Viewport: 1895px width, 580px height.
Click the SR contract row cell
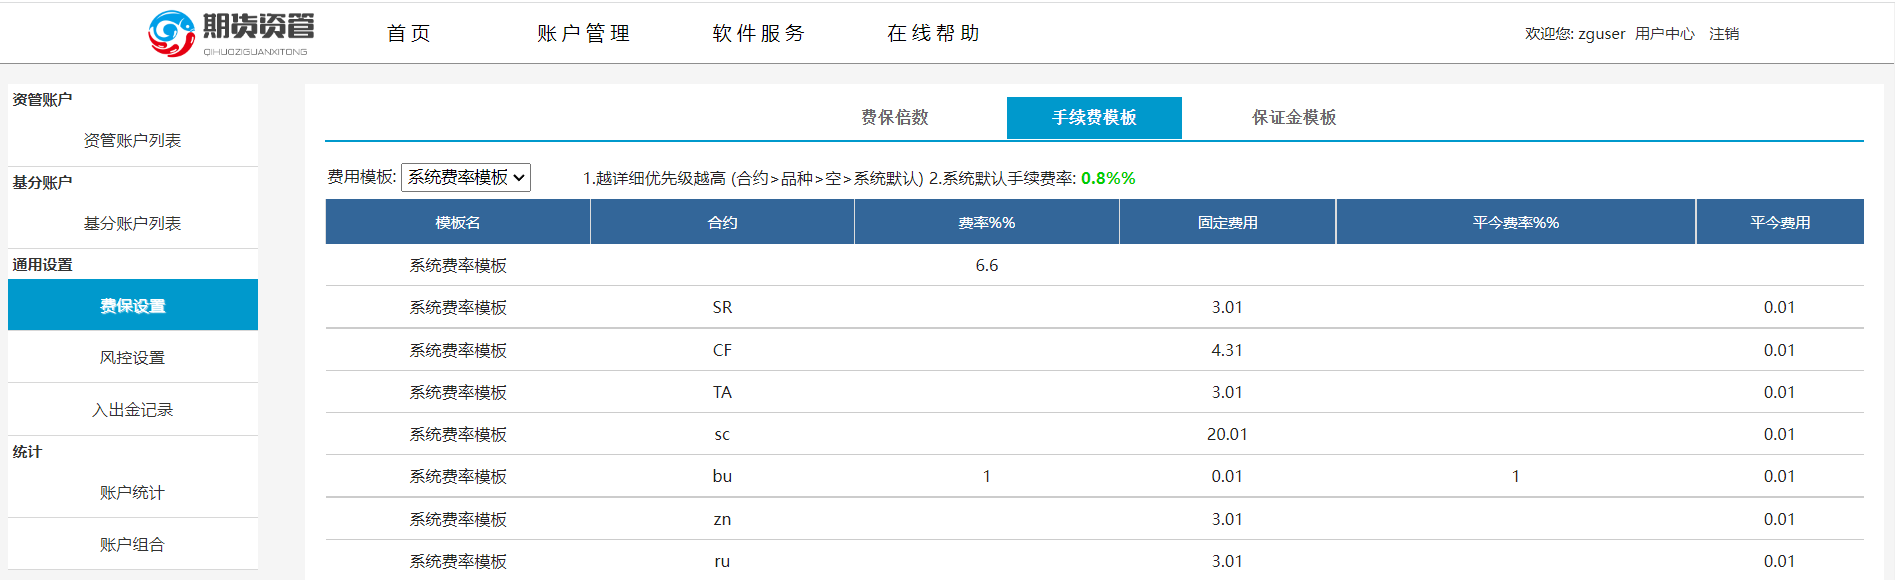[x=722, y=307]
